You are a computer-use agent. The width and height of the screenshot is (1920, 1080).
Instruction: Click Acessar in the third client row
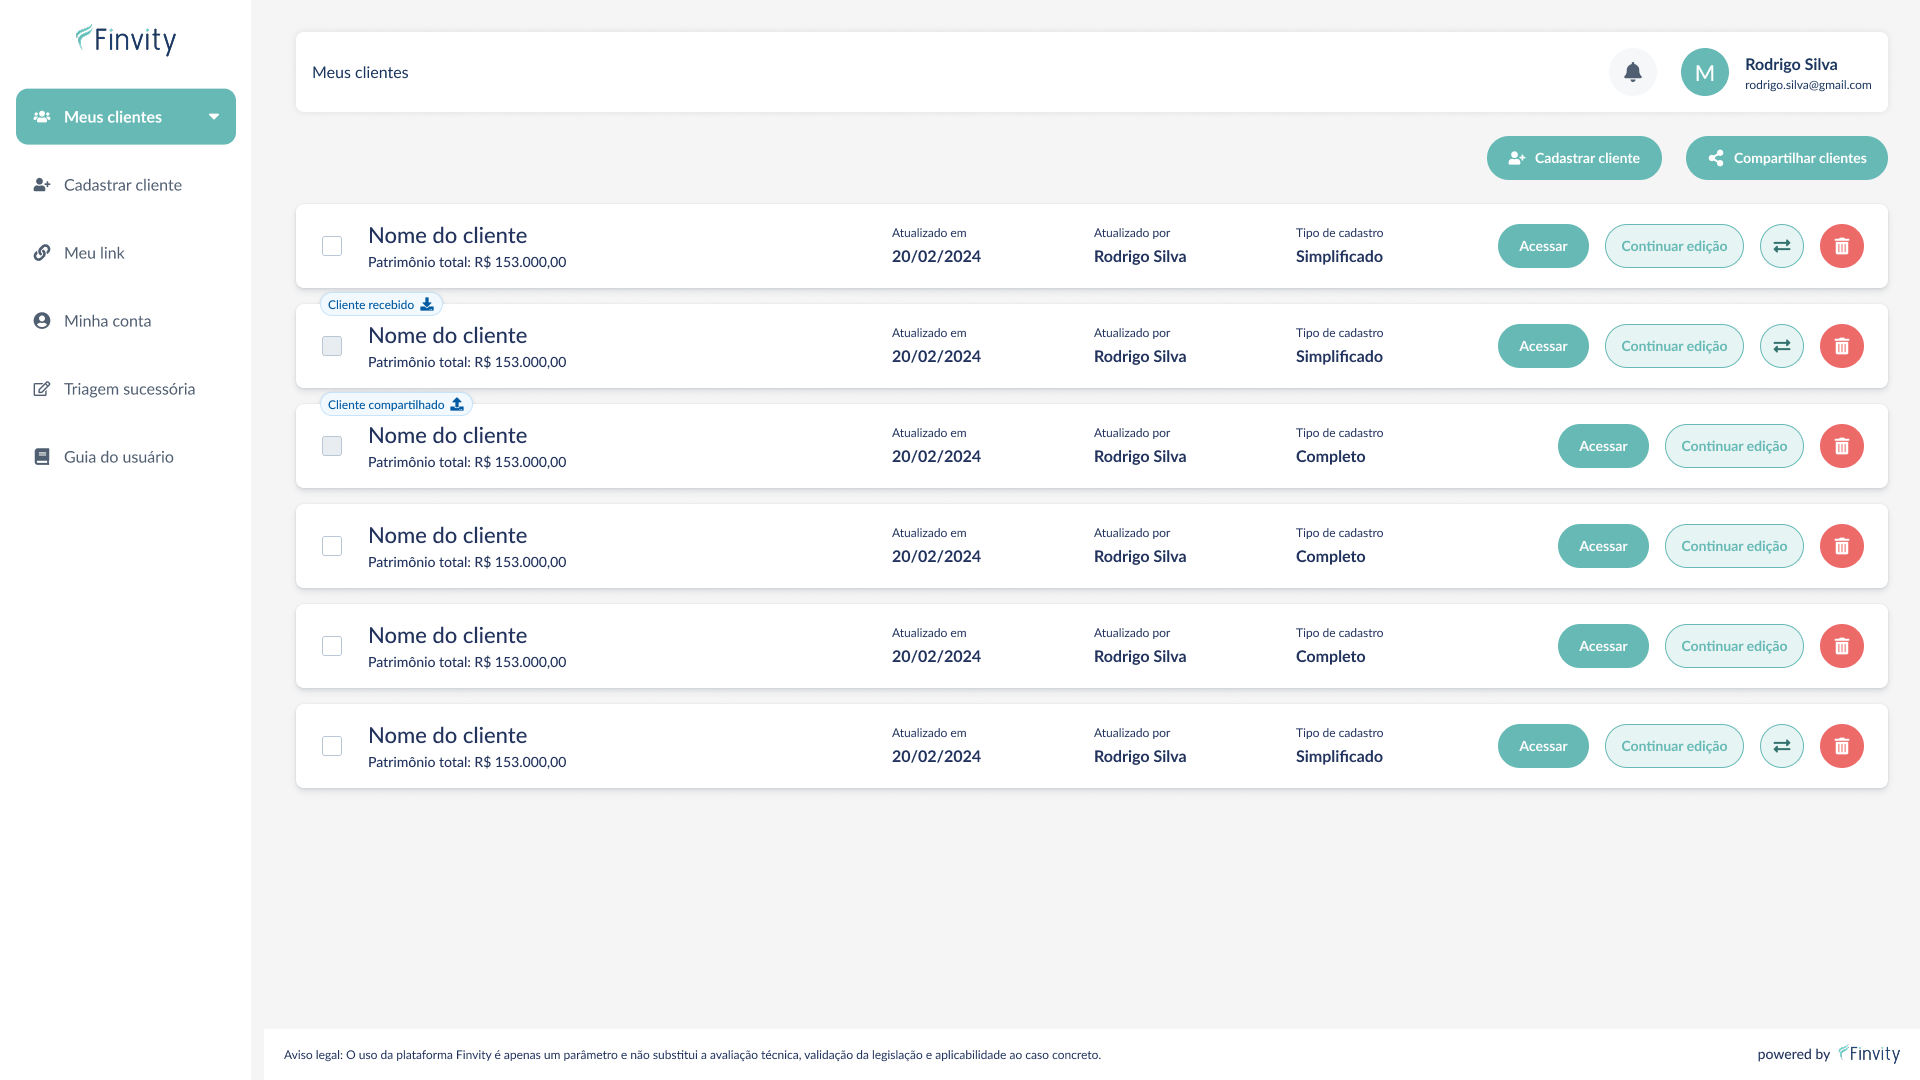click(x=1602, y=446)
